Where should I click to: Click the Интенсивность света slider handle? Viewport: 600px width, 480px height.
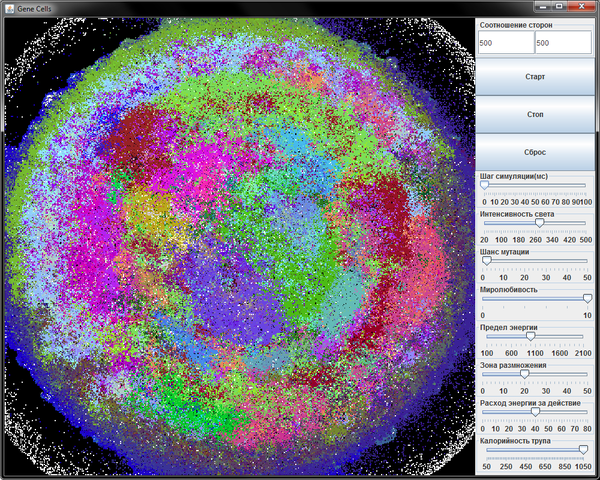click(540, 223)
